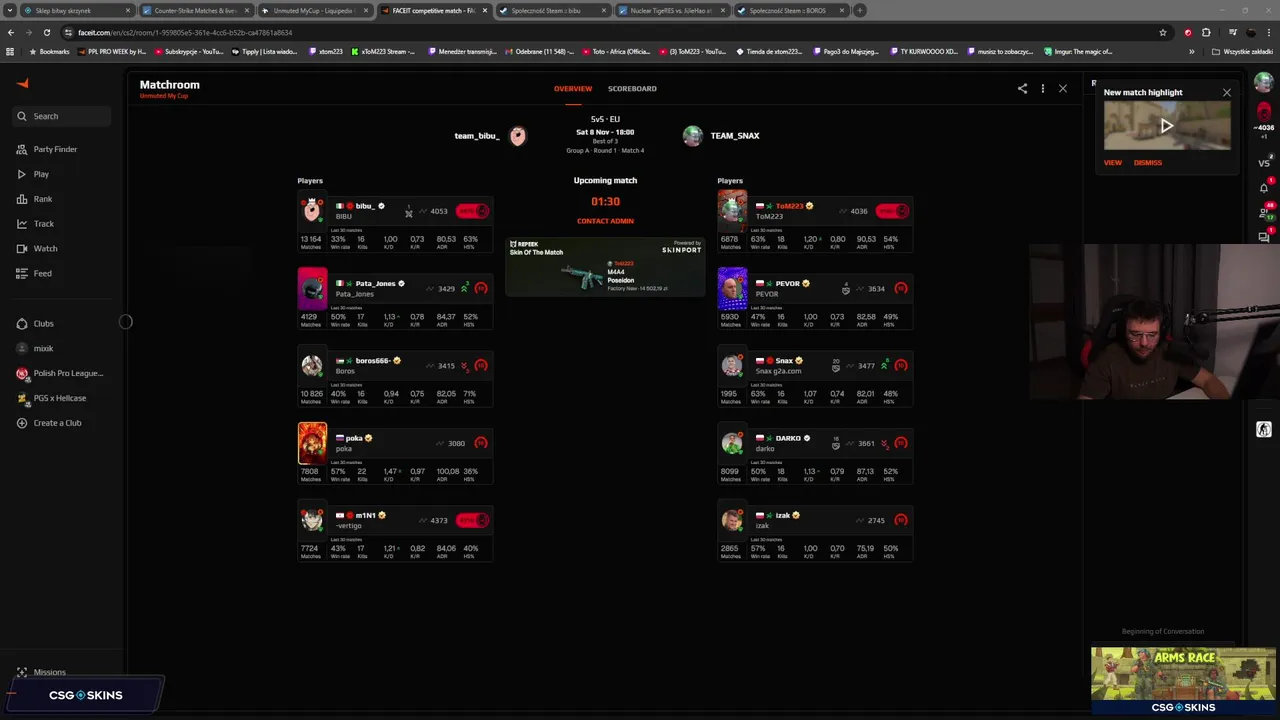Image resolution: width=1280 pixels, height=720 pixels.
Task: Play the New match highlight video
Action: tap(1167, 126)
